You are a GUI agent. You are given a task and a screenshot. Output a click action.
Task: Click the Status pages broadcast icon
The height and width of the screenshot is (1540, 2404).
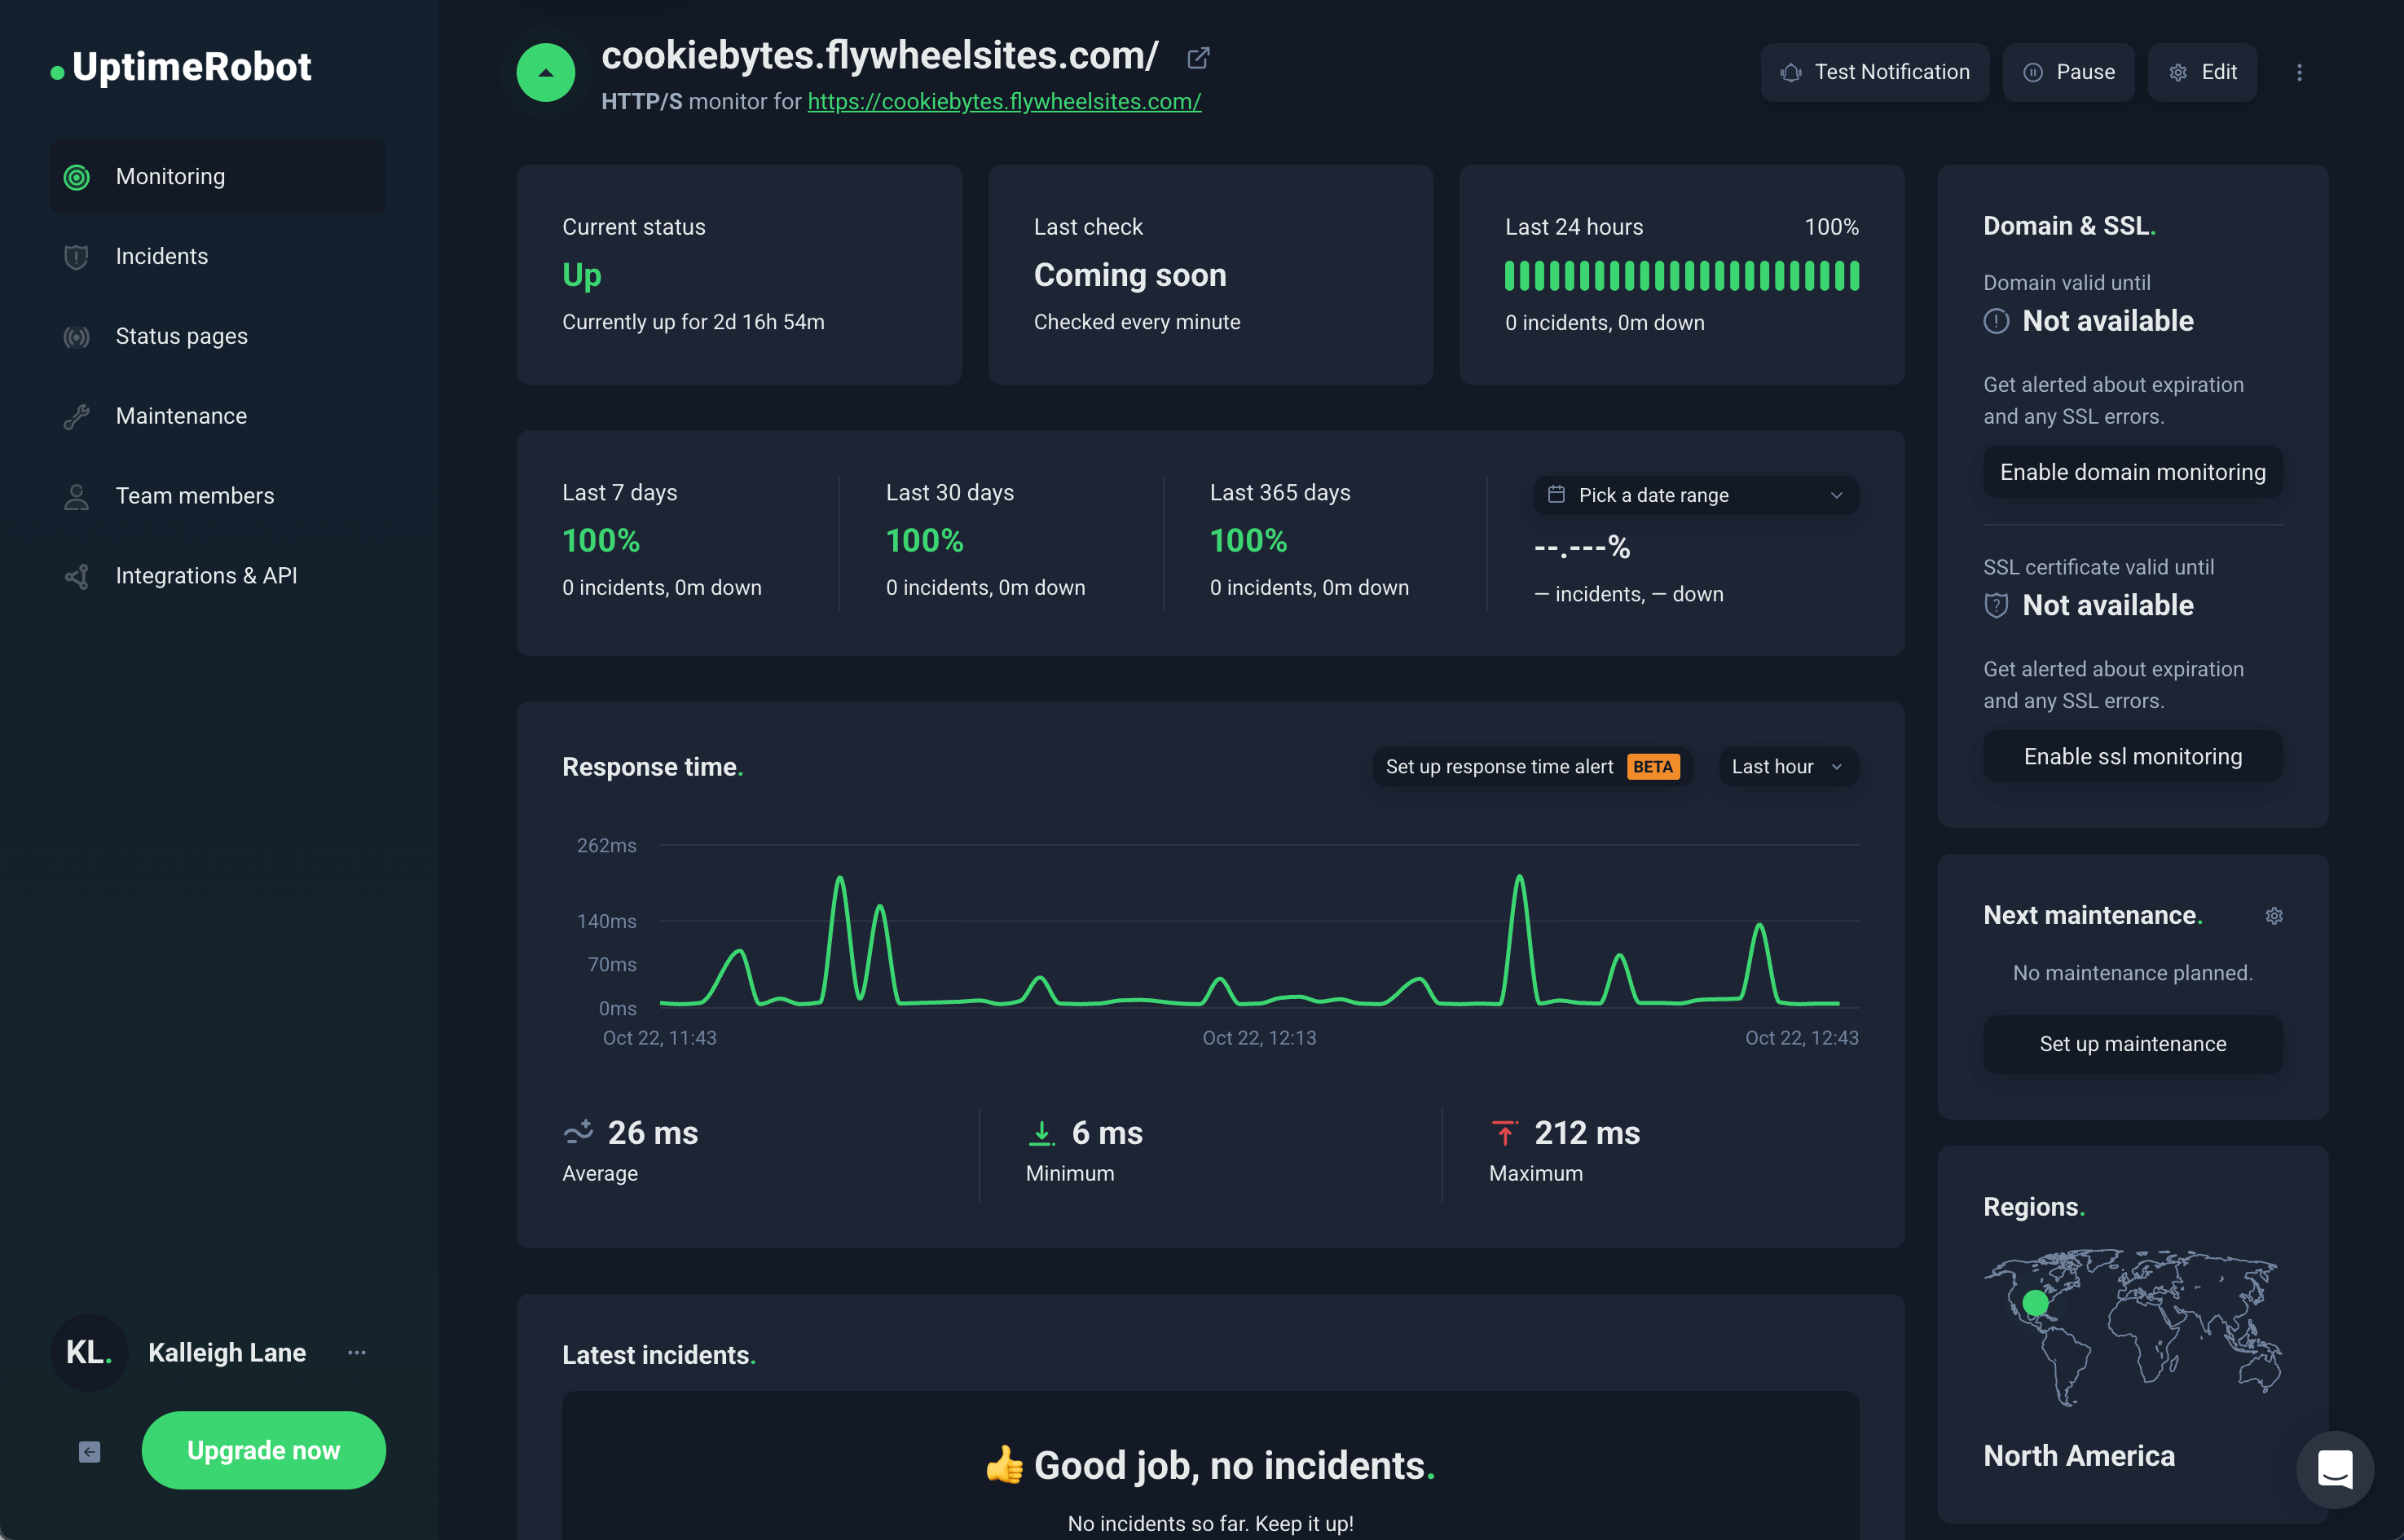[x=76, y=336]
